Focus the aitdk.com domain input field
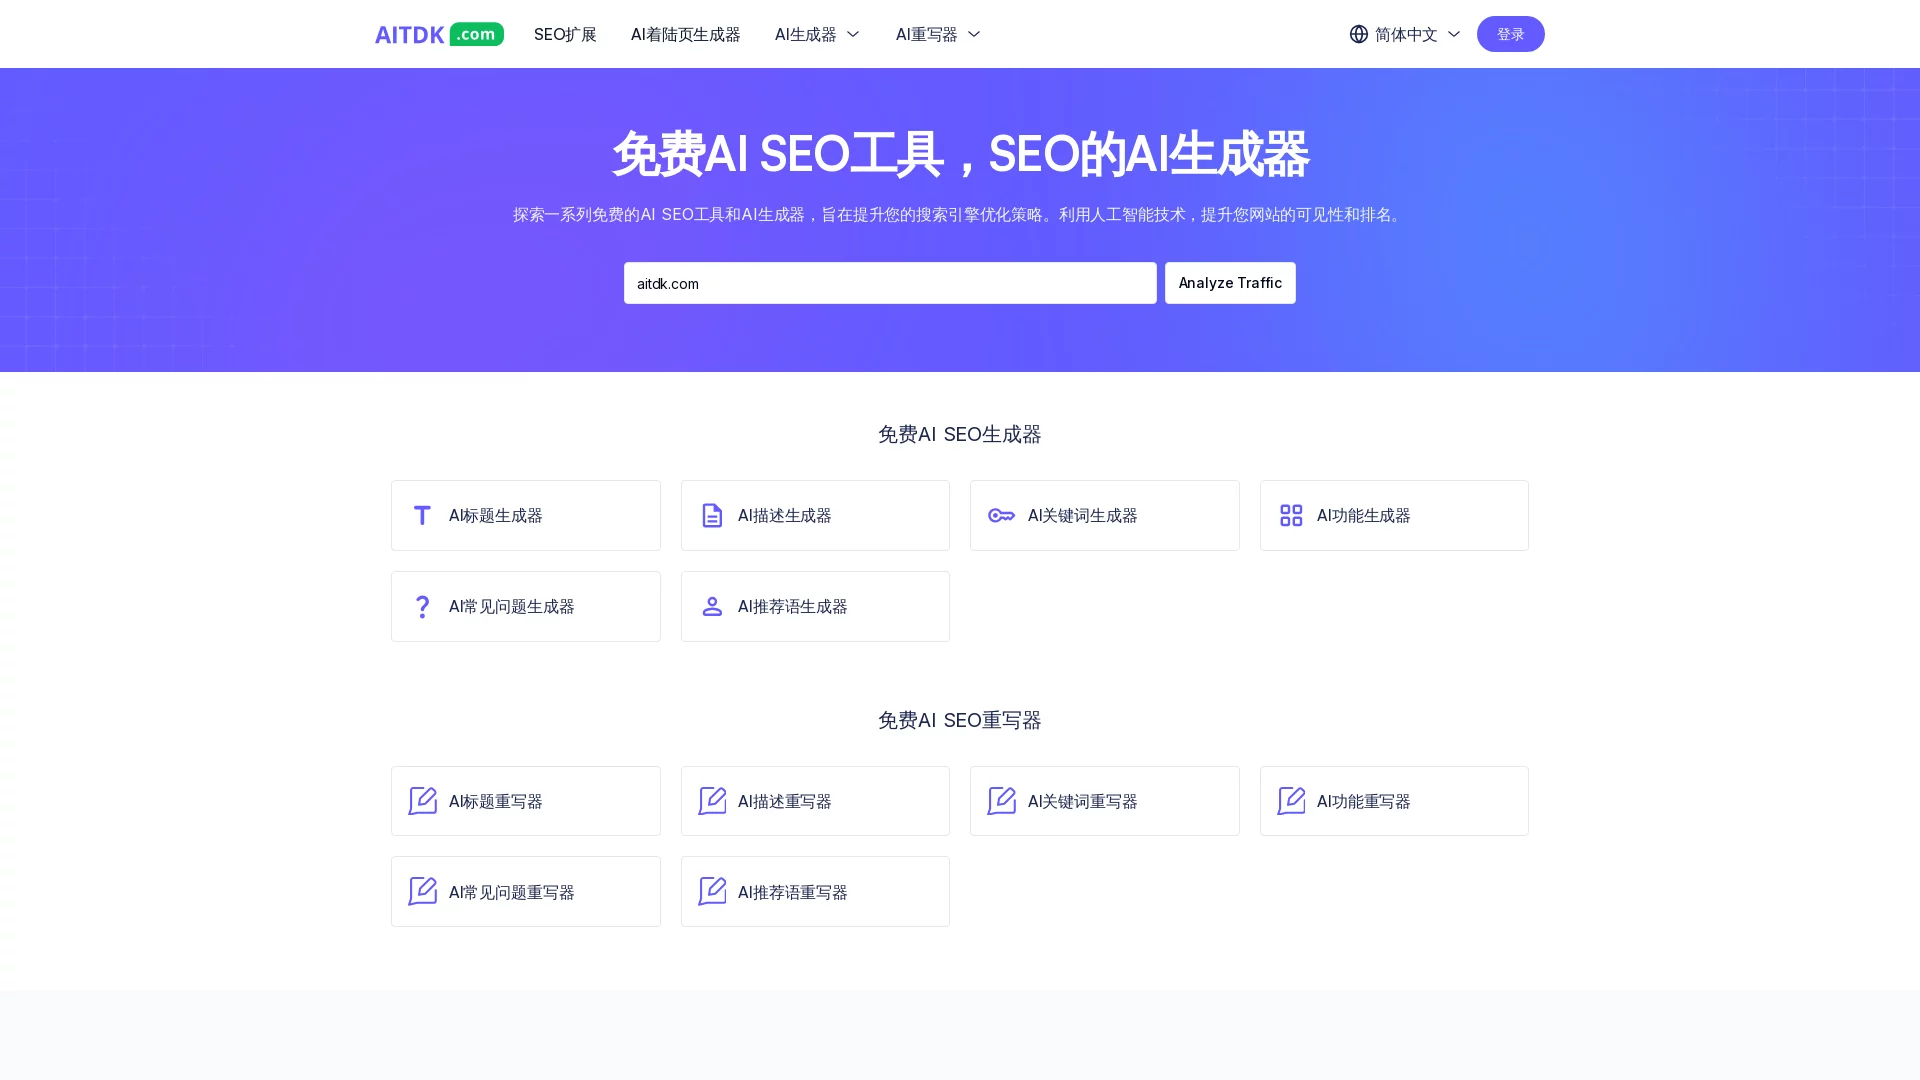The width and height of the screenshot is (1920, 1080). point(889,283)
